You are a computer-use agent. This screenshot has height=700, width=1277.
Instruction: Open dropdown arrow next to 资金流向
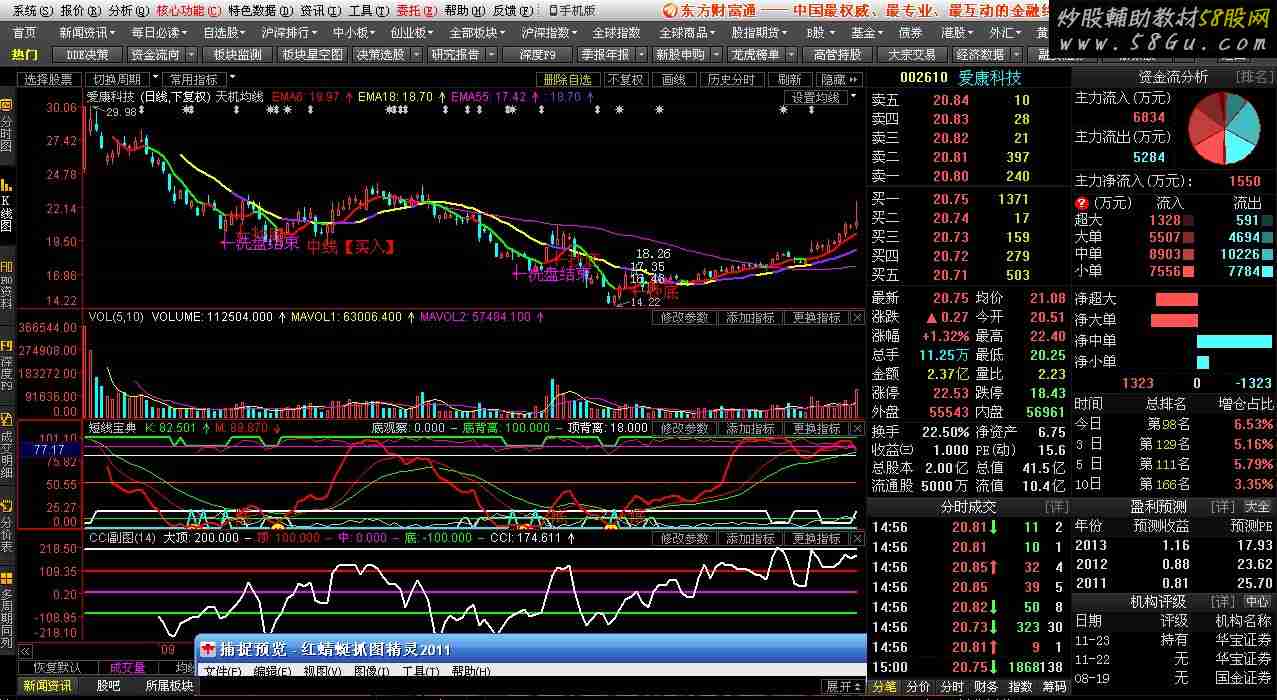[190, 55]
